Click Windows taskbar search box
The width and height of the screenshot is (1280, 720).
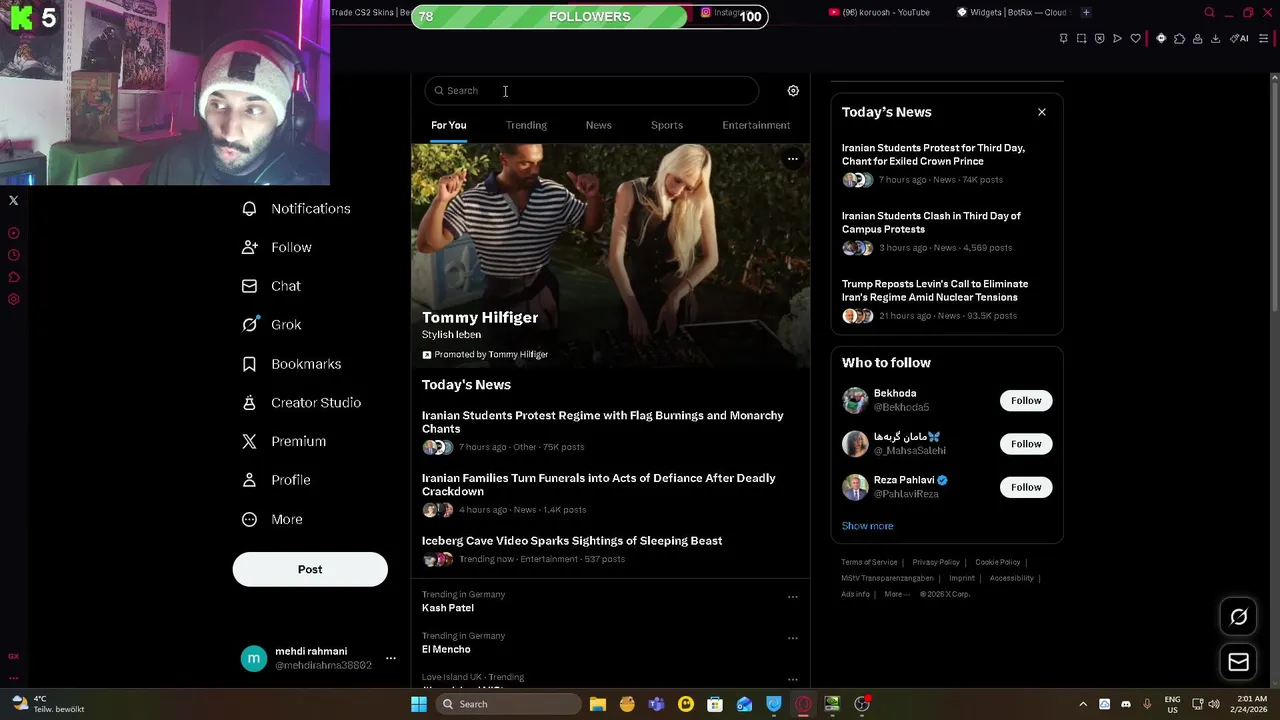click(x=507, y=704)
